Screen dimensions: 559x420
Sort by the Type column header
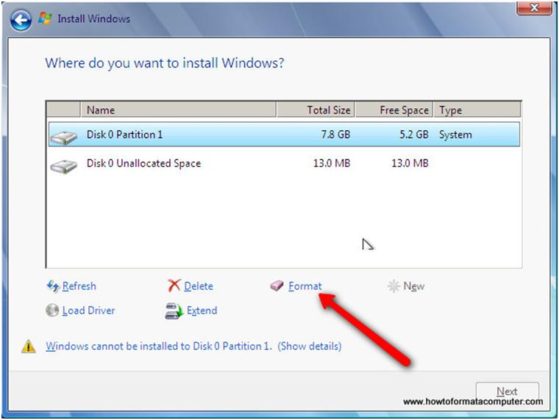click(x=477, y=110)
